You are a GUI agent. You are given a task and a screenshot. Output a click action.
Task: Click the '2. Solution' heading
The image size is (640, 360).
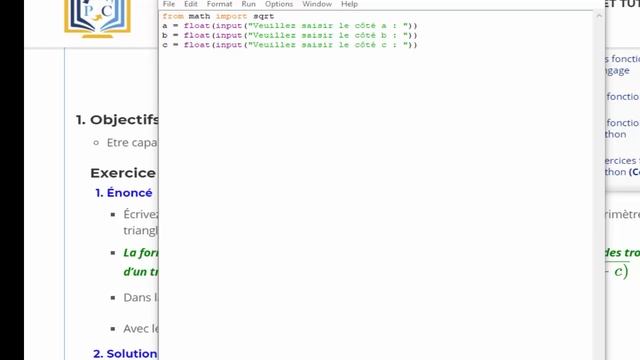tap(125, 353)
